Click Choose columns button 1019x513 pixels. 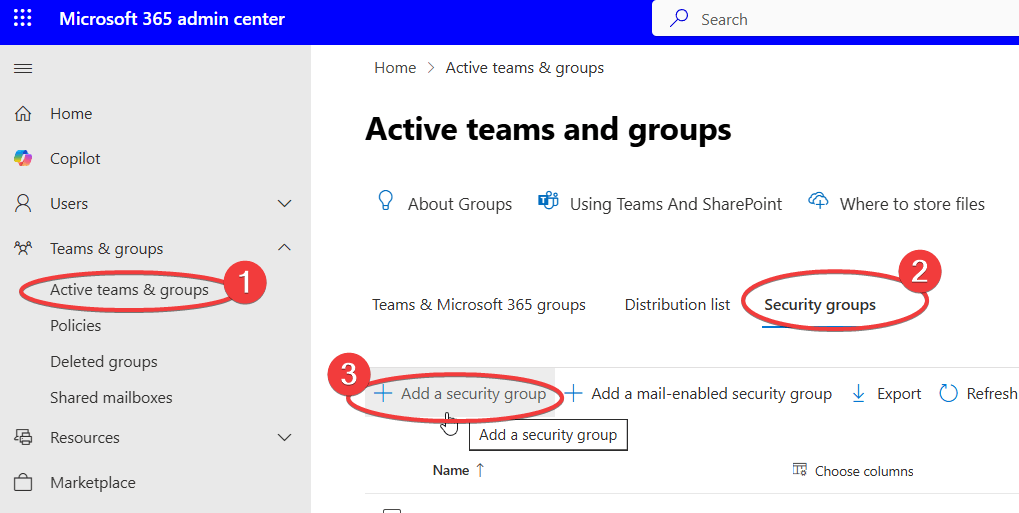pos(853,471)
